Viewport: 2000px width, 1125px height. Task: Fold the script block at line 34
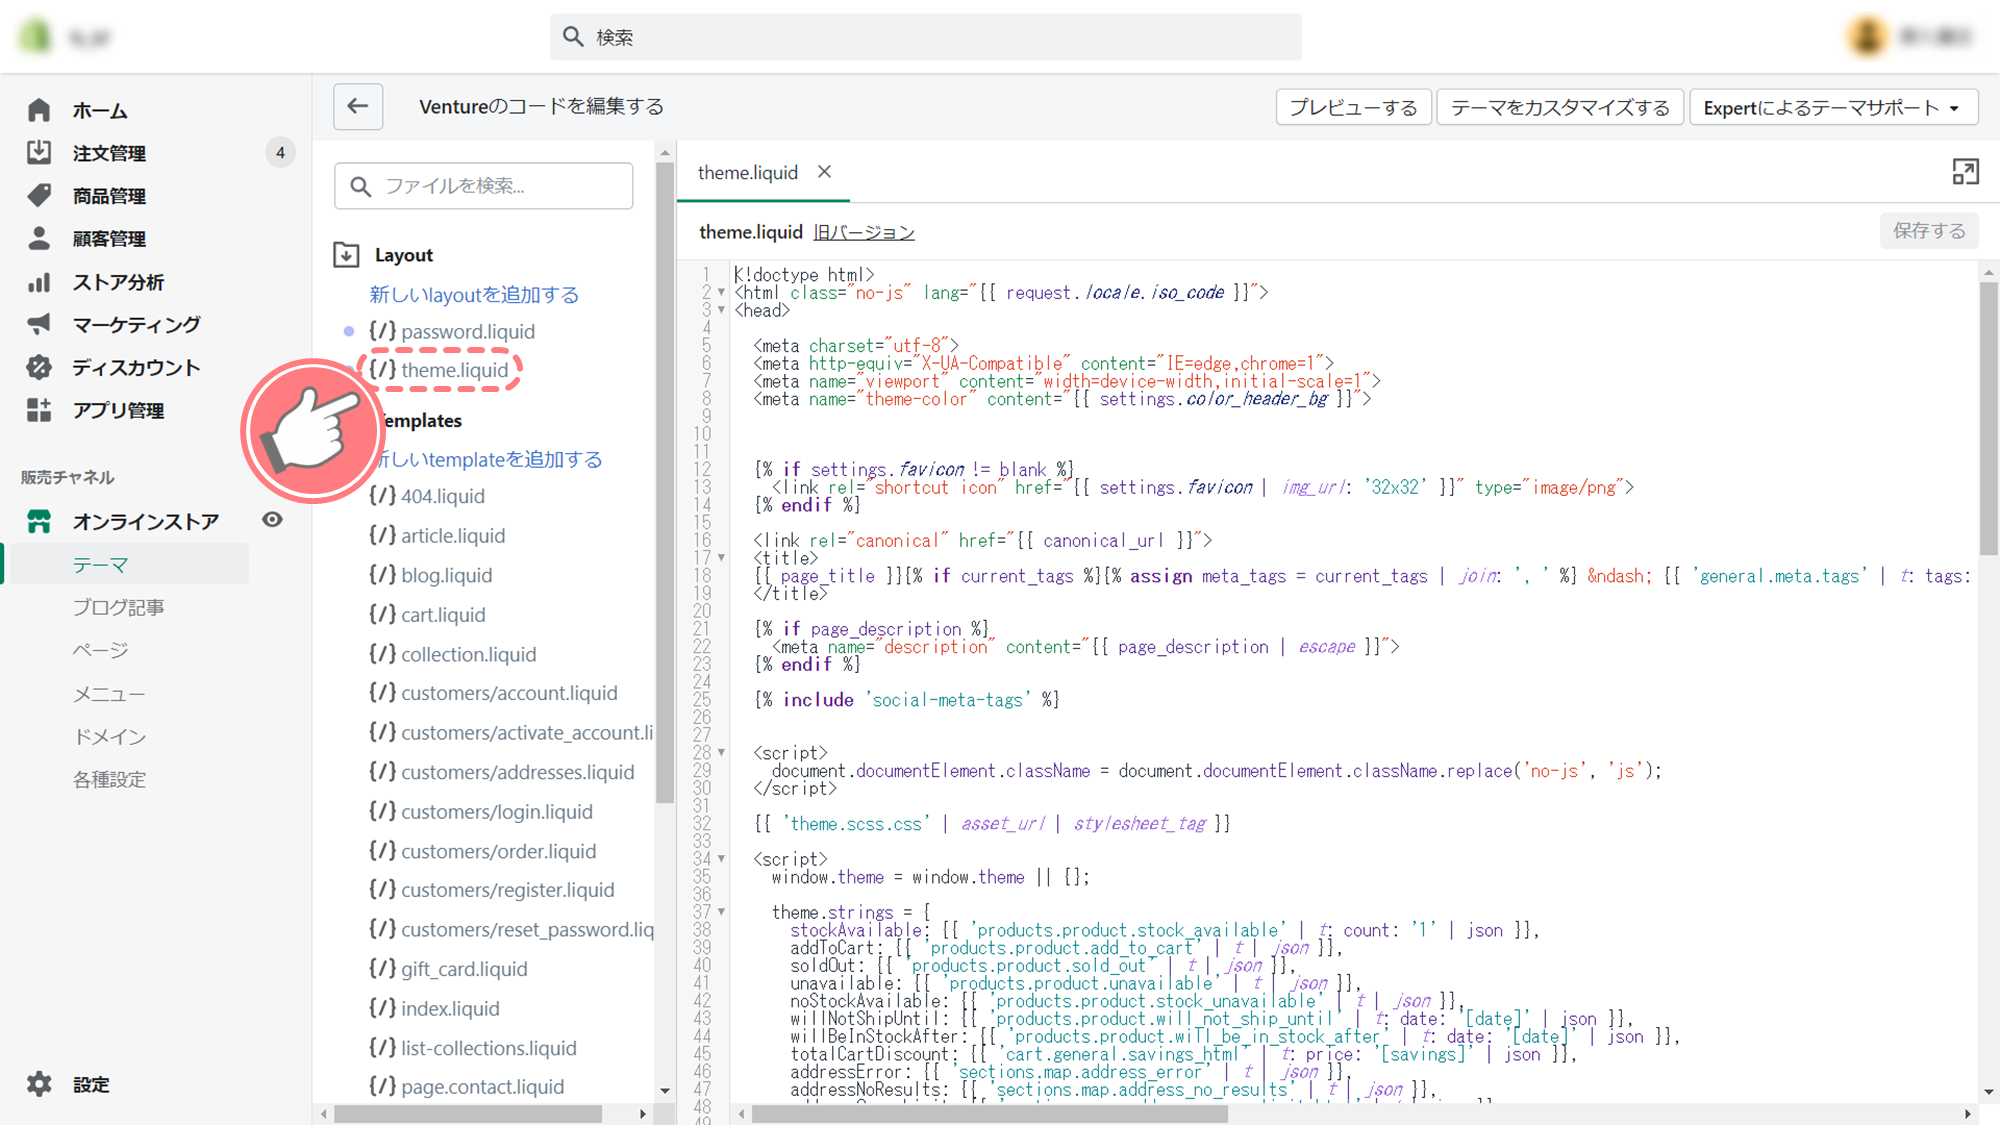[721, 859]
